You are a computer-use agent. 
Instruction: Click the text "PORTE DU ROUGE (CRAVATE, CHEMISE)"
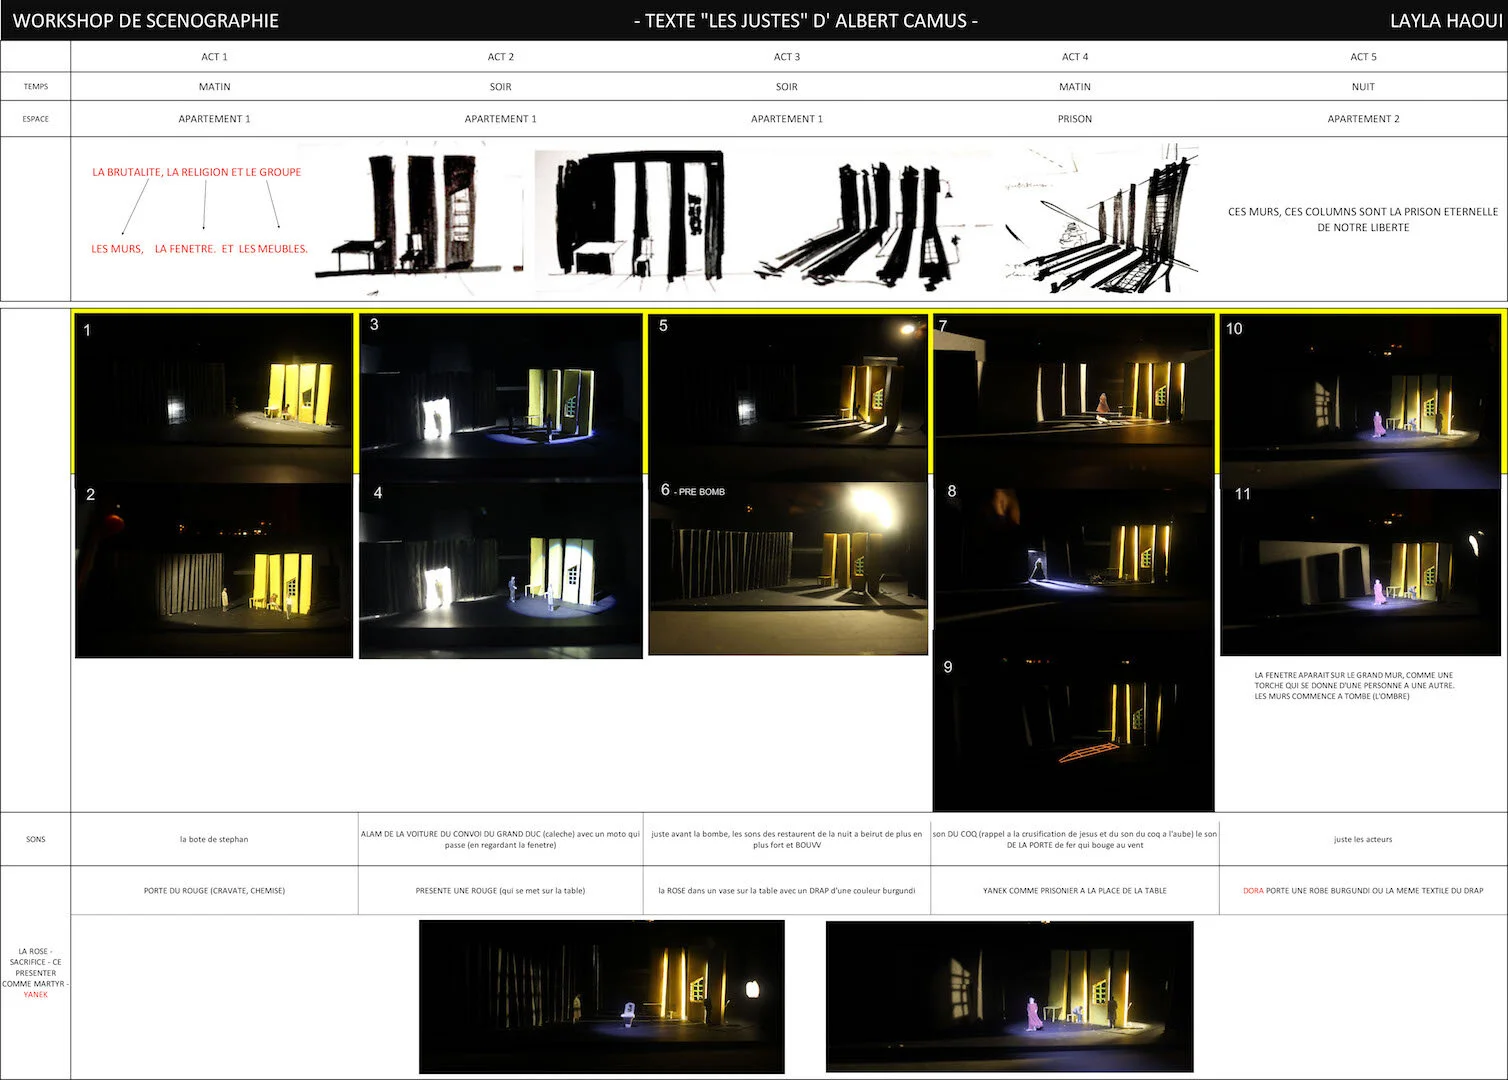click(x=214, y=891)
